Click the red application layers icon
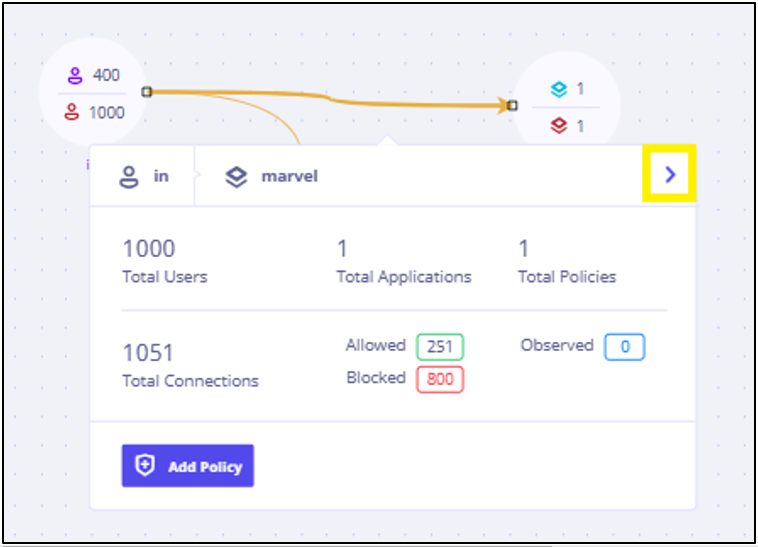758x547 pixels. (559, 126)
